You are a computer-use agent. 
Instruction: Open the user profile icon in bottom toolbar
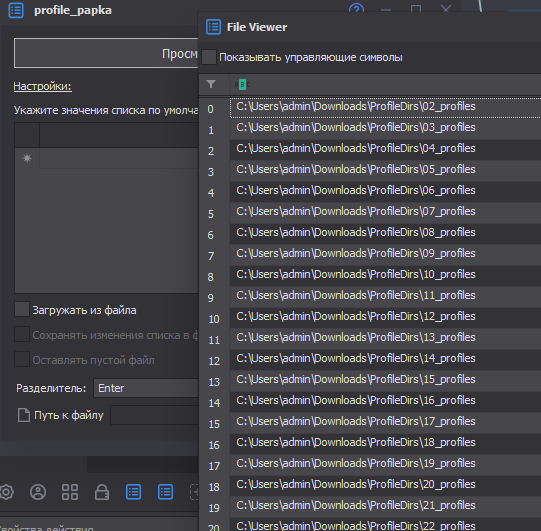pyautogui.click(x=38, y=492)
